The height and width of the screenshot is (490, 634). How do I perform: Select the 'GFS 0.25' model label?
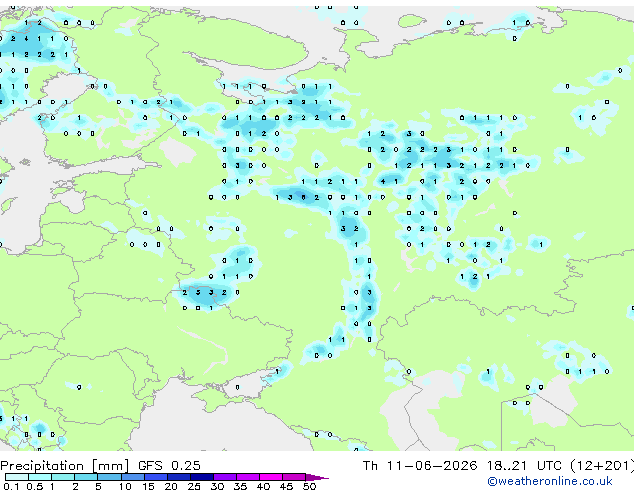click(169, 466)
